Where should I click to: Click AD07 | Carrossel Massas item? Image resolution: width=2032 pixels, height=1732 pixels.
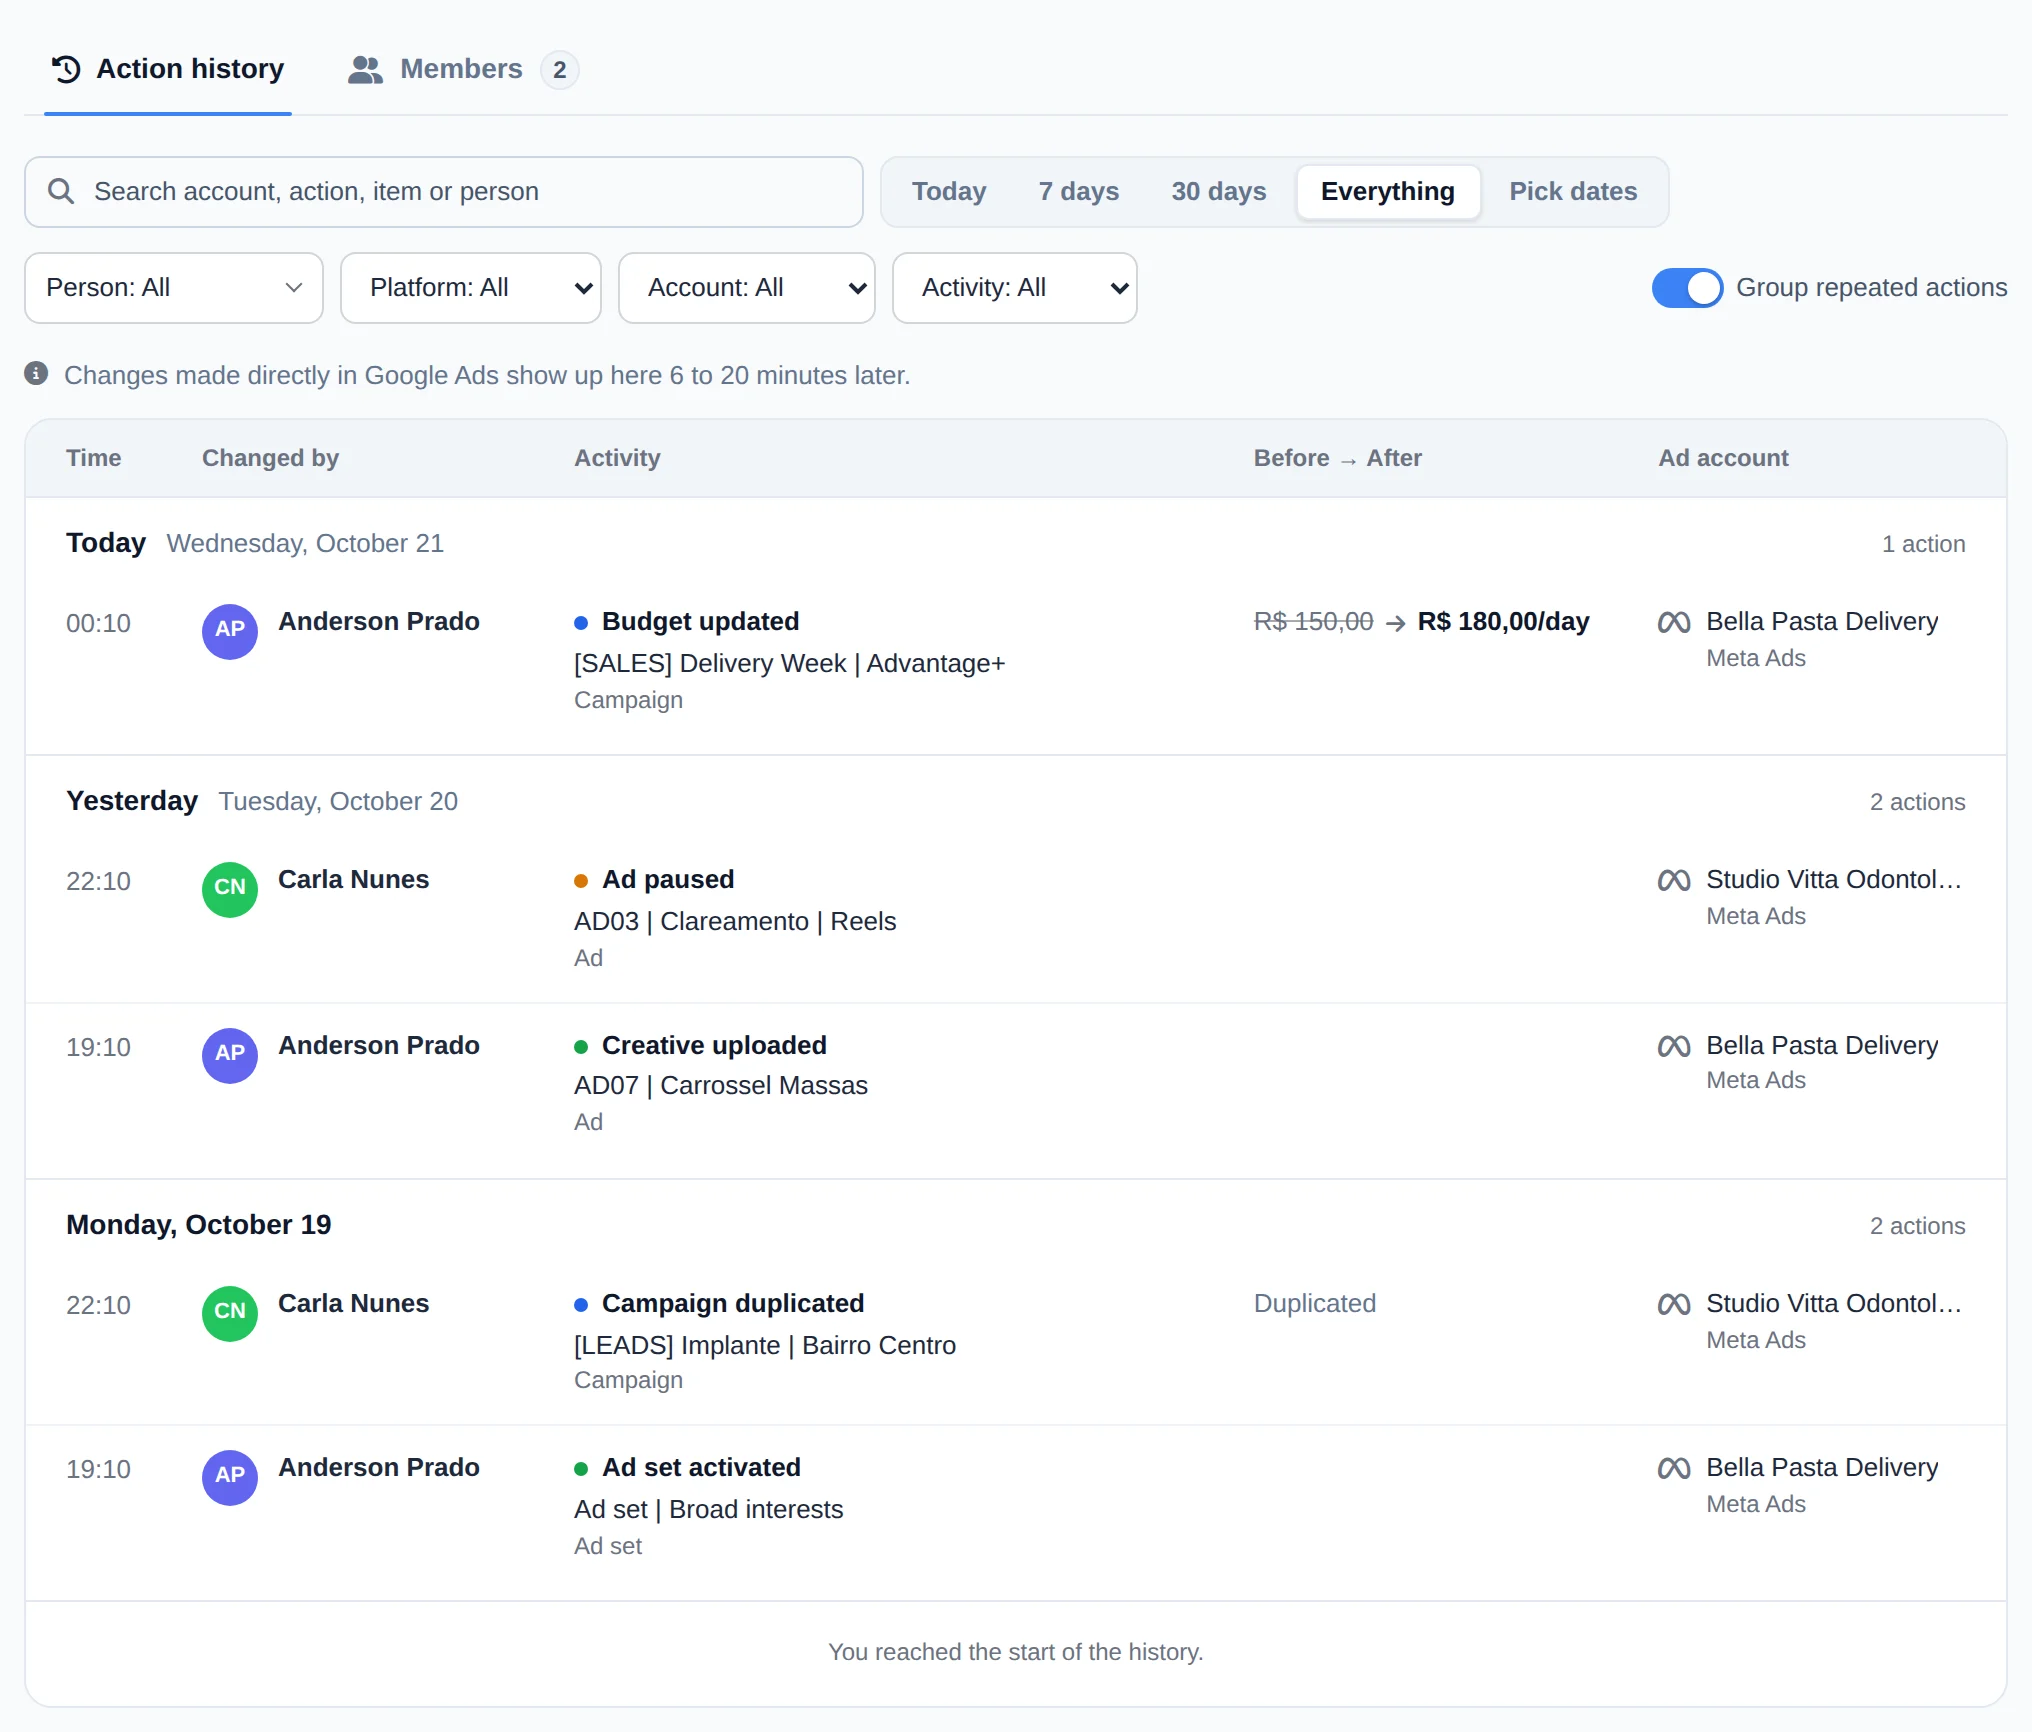tap(721, 1086)
